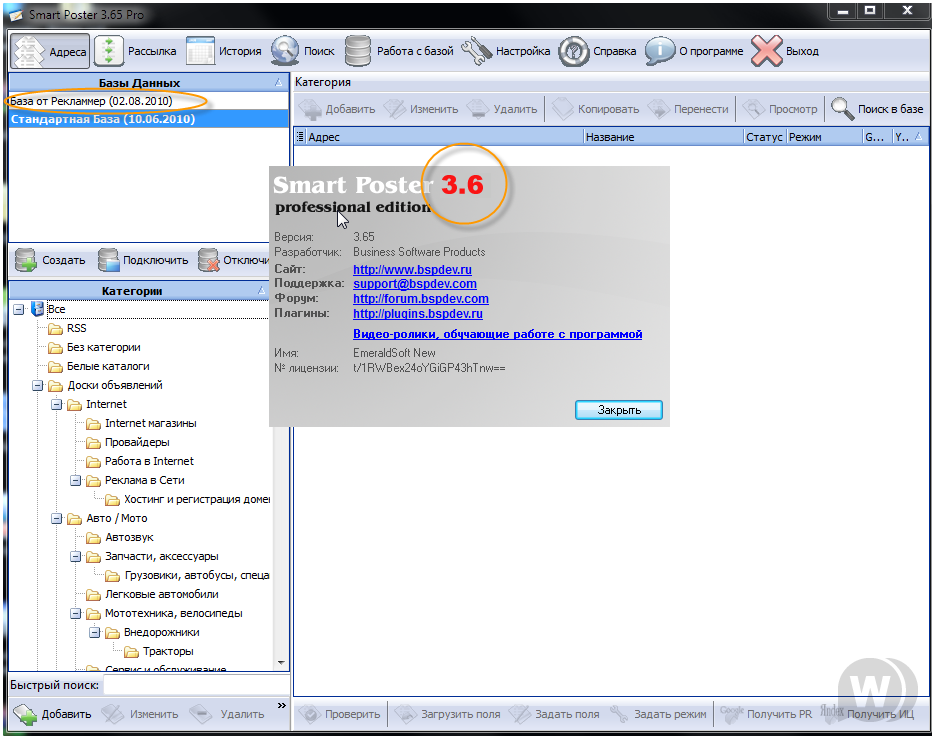Click the Копировать icon in category toolbar
The width and height of the screenshot is (935, 739).
(x=562, y=109)
